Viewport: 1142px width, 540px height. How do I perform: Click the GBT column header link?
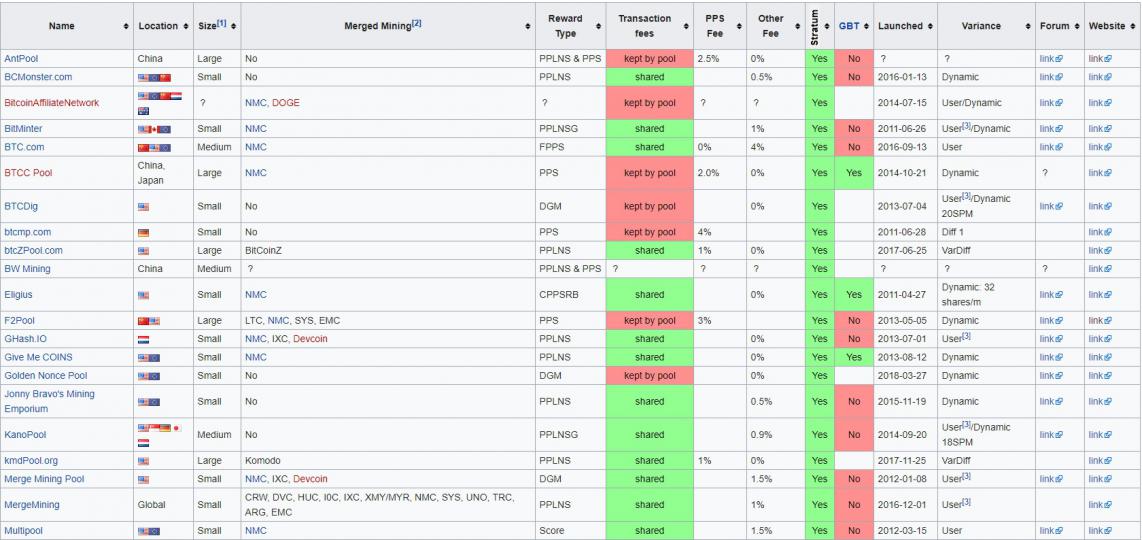point(849,26)
